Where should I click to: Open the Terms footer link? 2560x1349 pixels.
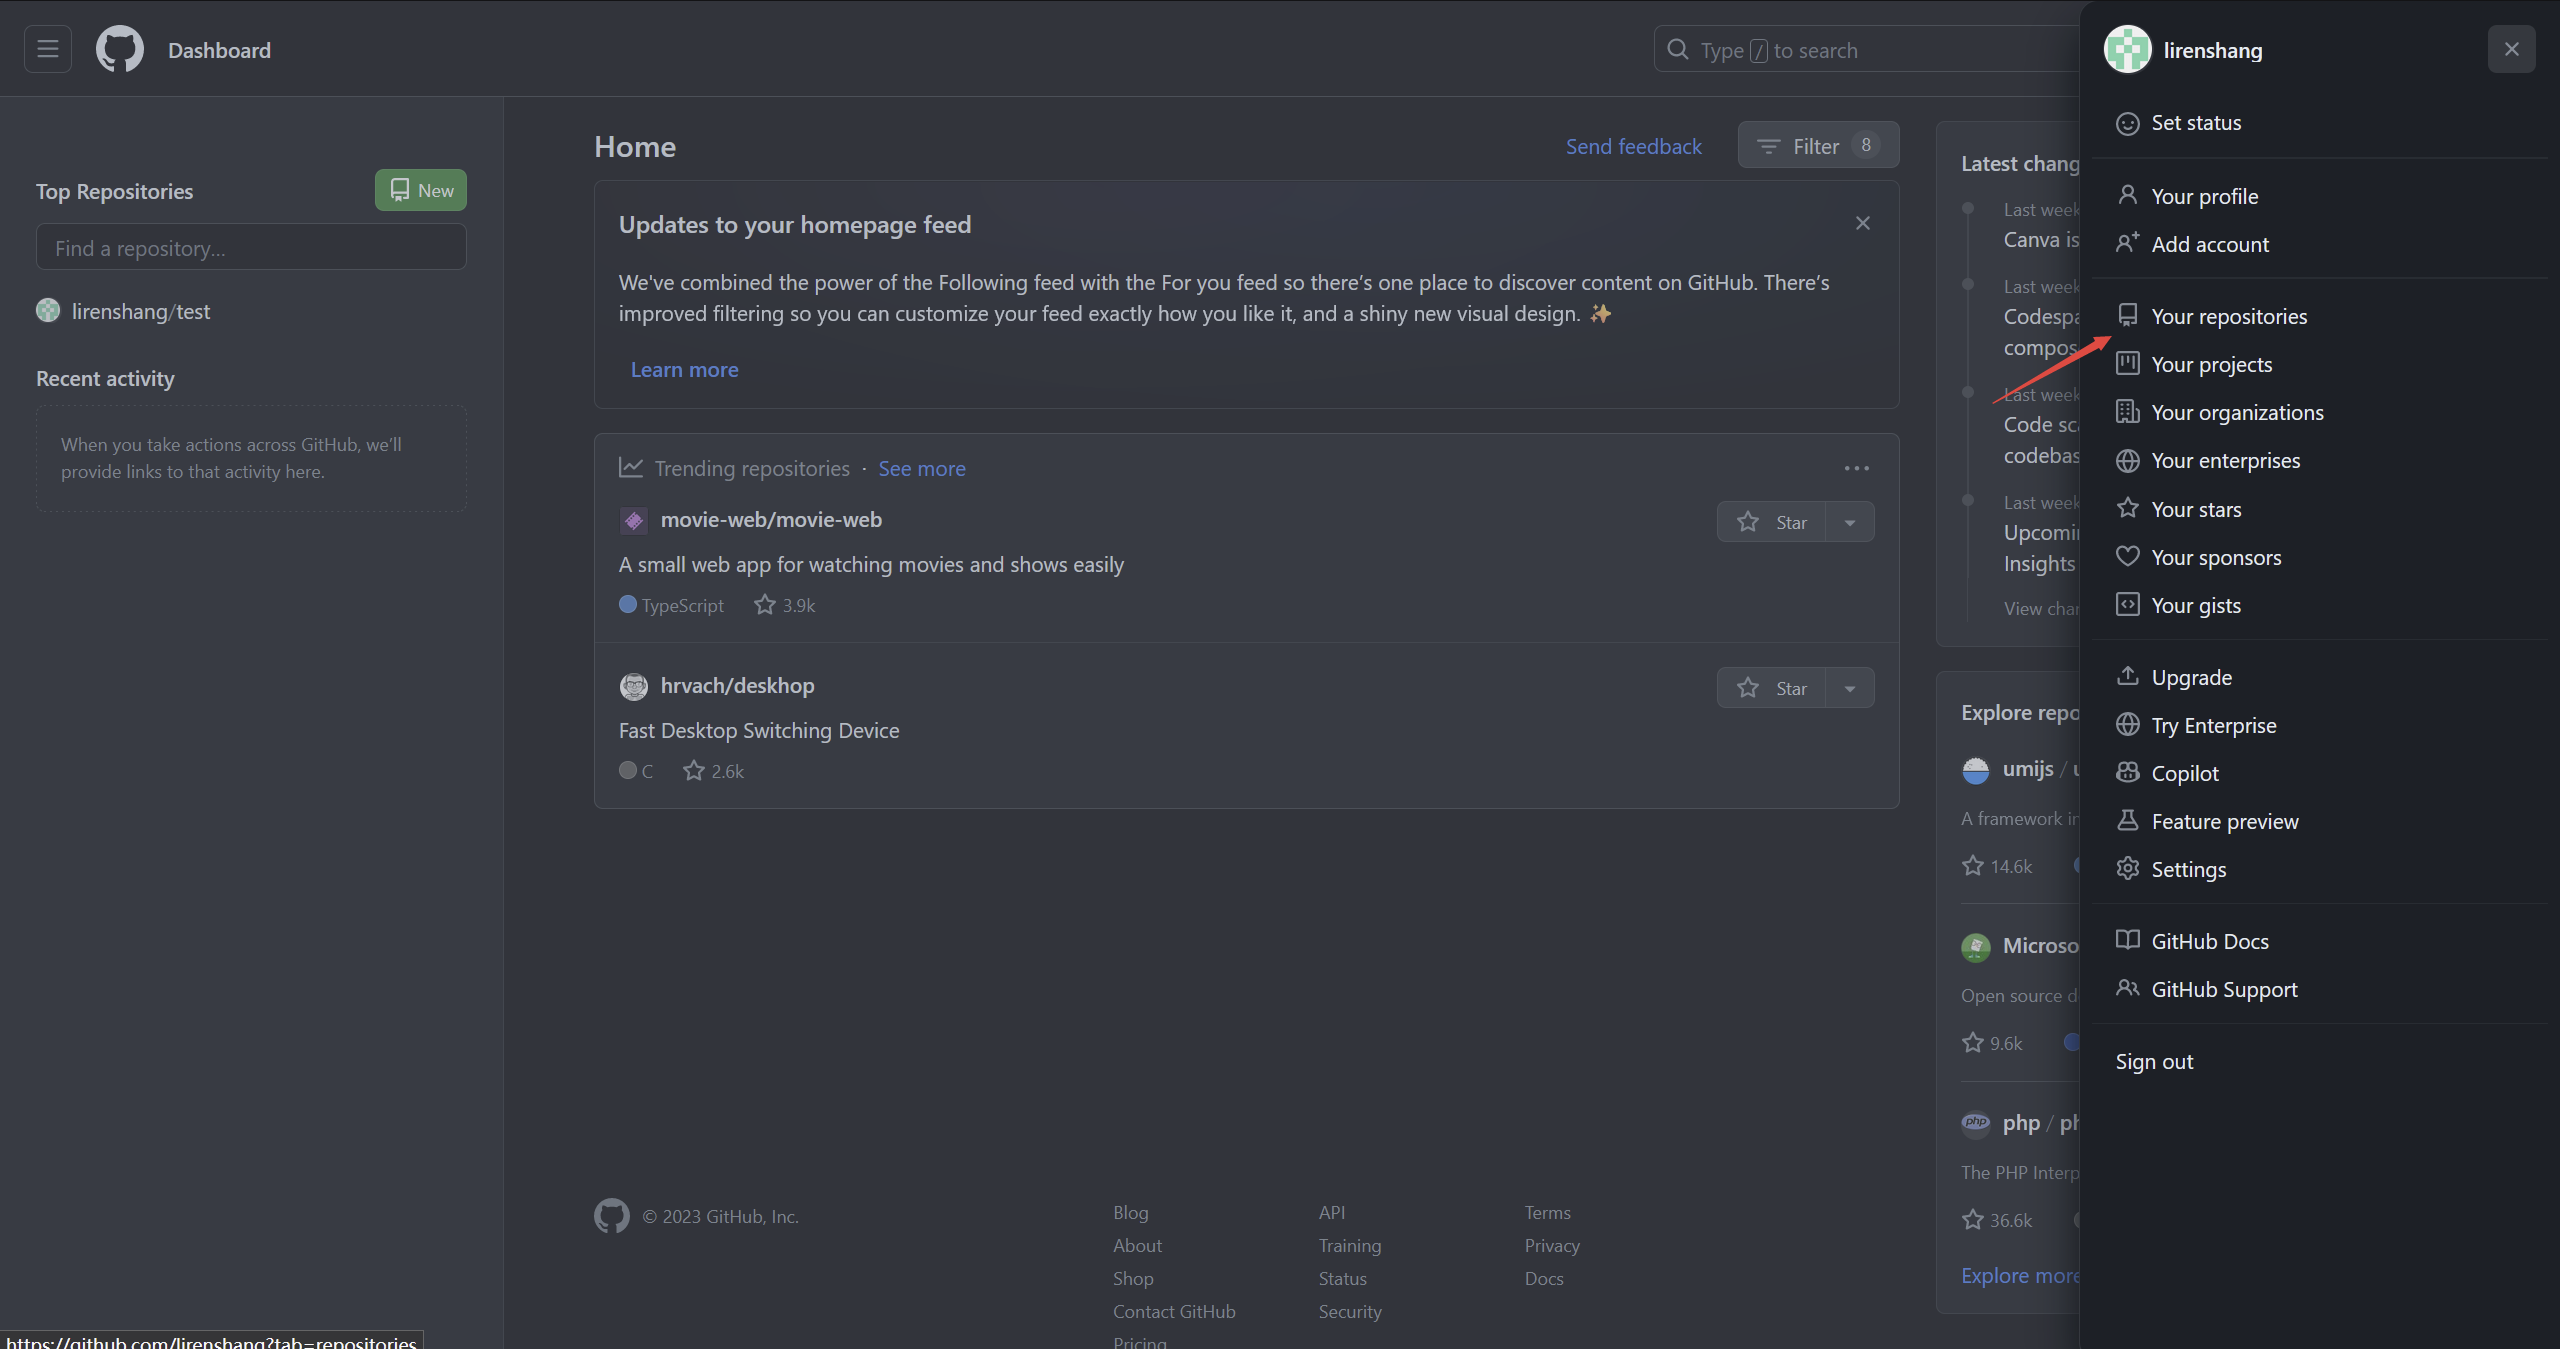[1547, 1212]
